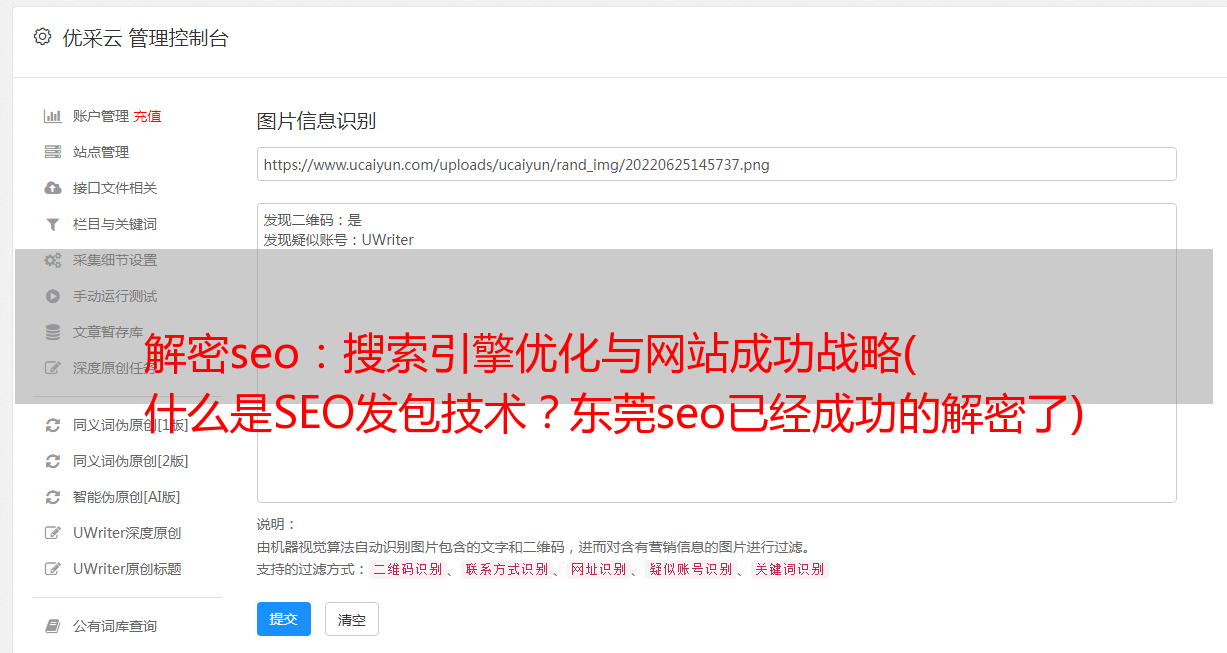Screen dimensions: 1227x653
Task: Open 公有词库查询 in the sidebar
Action: (115, 626)
